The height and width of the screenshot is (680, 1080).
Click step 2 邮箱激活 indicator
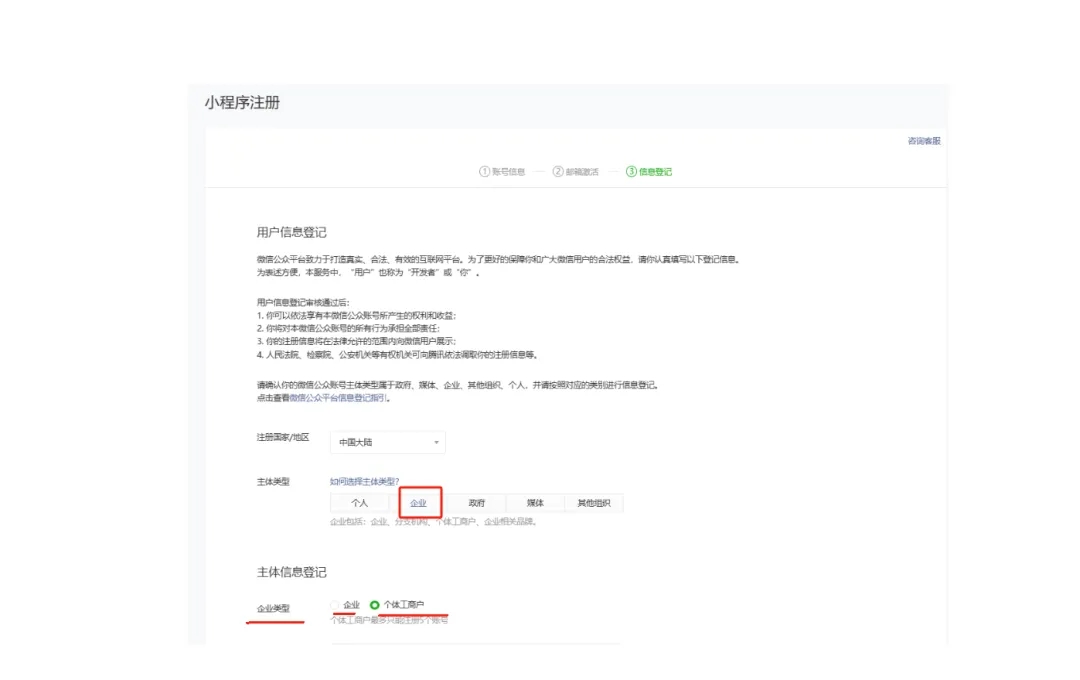(x=575, y=172)
